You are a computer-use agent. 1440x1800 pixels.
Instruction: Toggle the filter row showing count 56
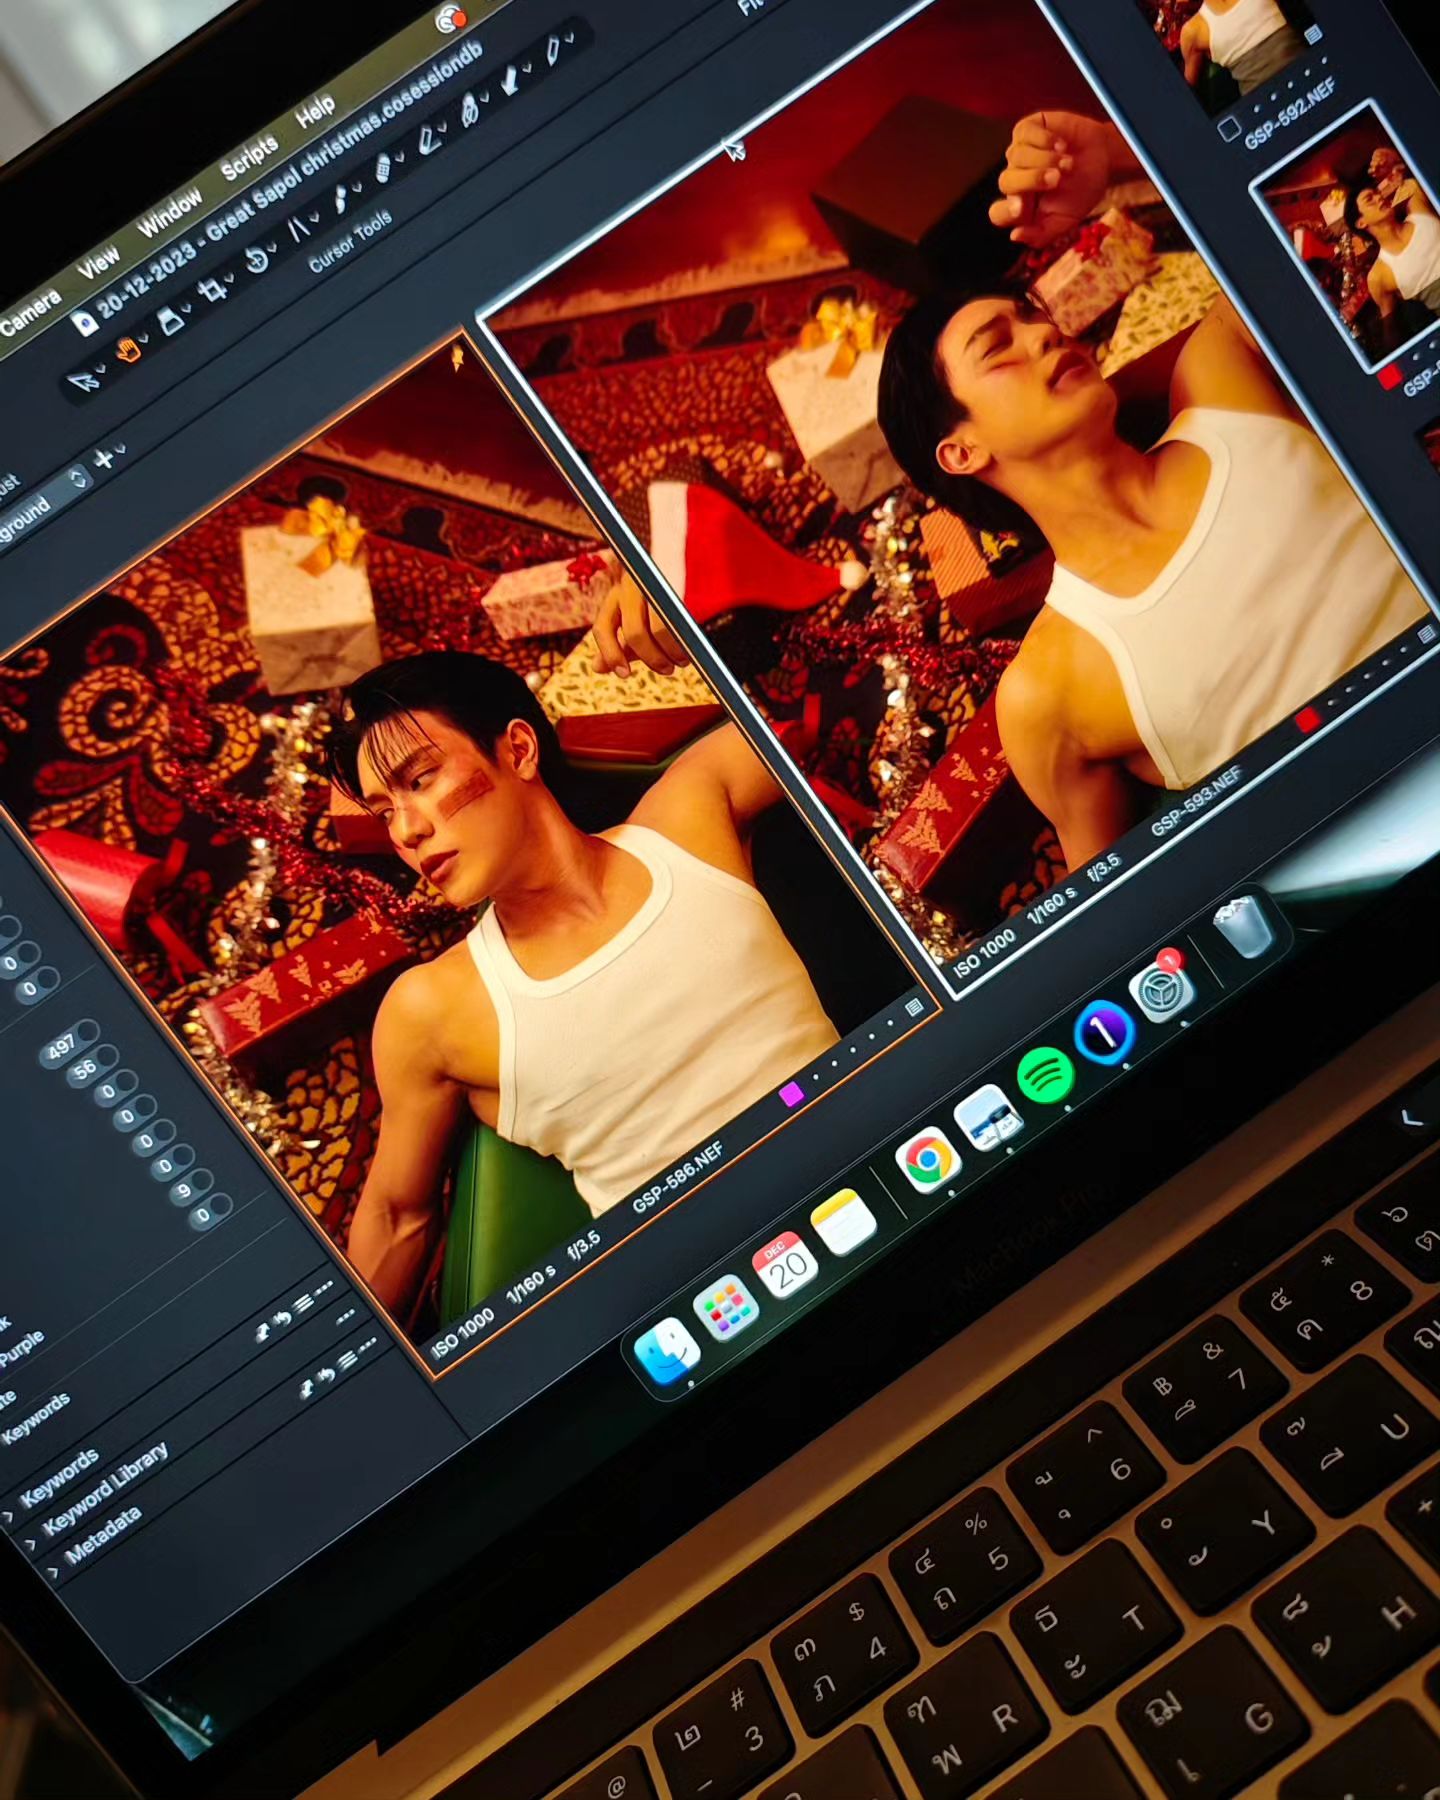[x=92, y=1065]
